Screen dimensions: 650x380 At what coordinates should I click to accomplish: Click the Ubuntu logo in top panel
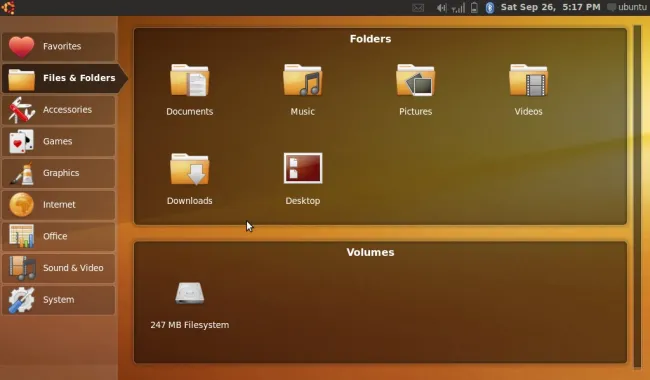click(8, 7)
